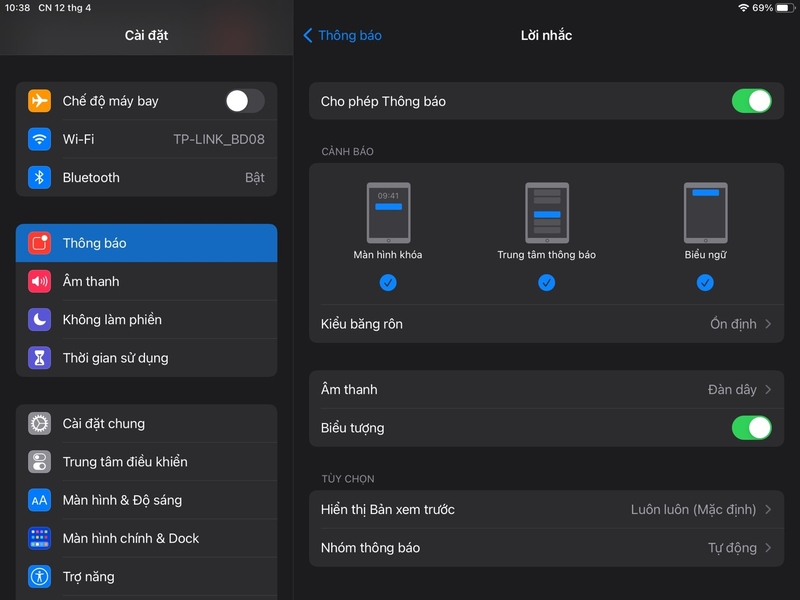
Task: Tap the Trung tâm điều khiển icon
Action: click(x=39, y=462)
